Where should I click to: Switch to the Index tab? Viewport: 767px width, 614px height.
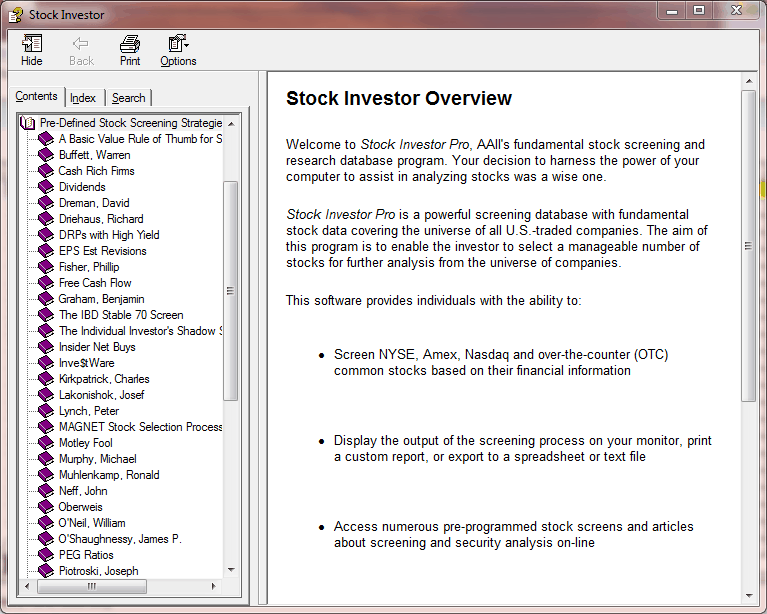click(83, 98)
